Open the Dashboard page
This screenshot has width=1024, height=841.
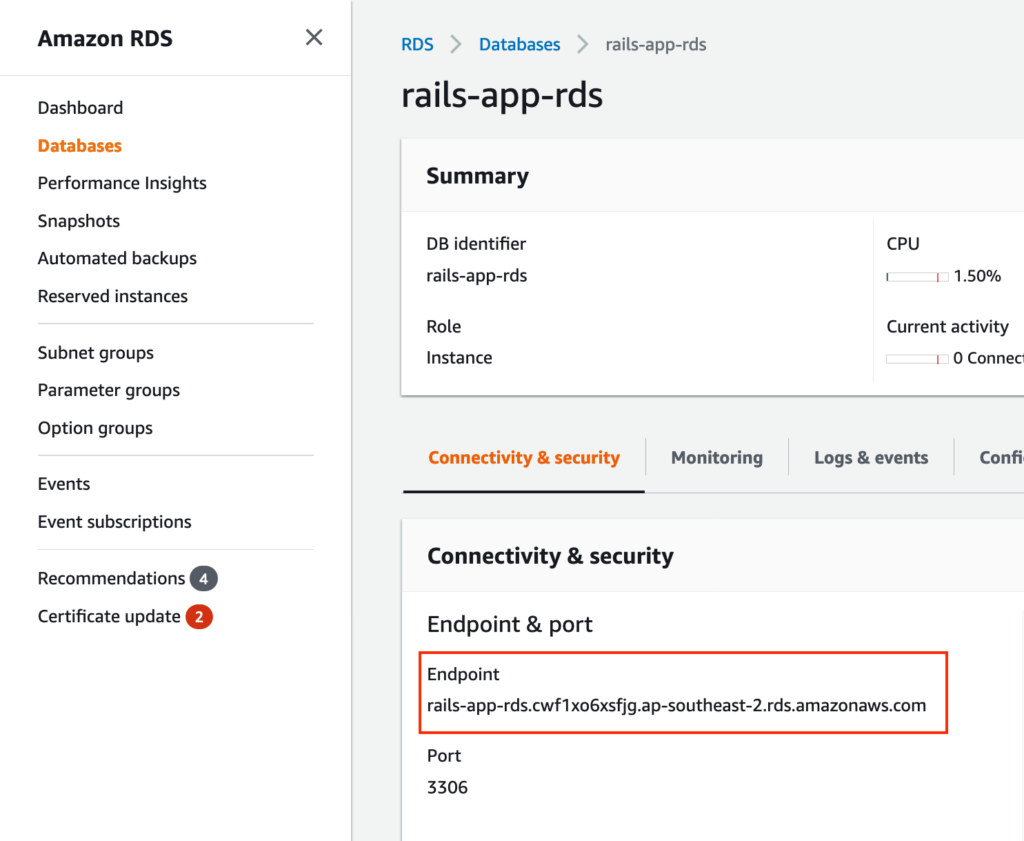coord(80,108)
